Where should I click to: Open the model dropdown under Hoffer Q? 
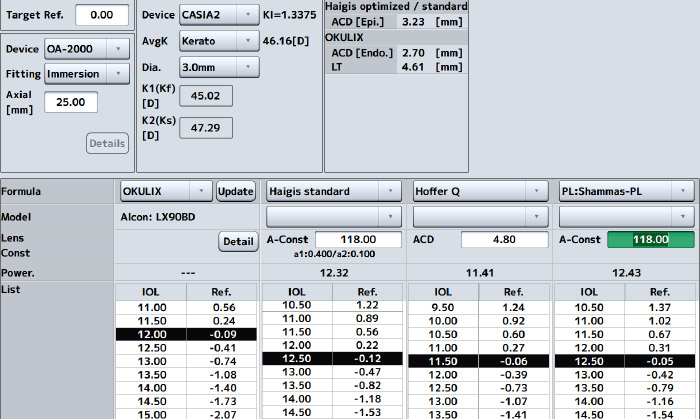point(480,217)
